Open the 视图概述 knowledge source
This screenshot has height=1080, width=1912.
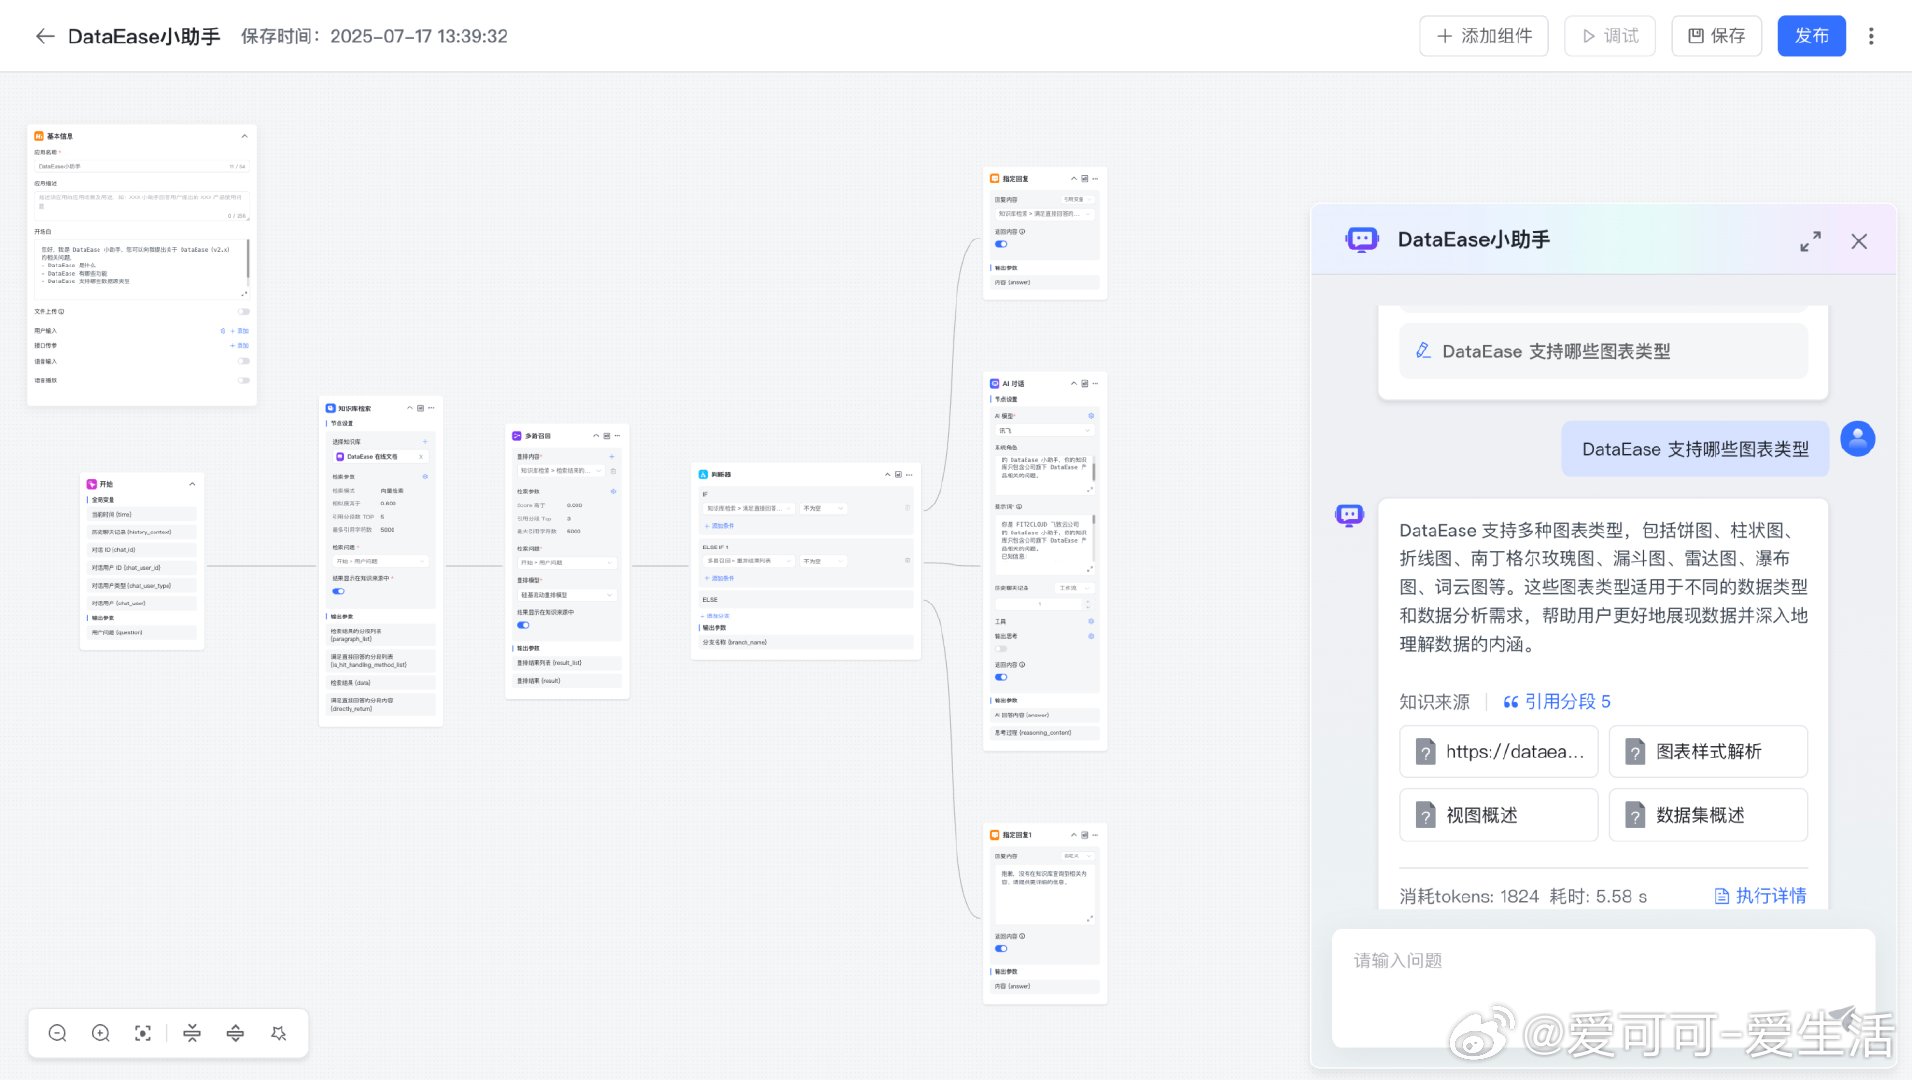pyautogui.click(x=1498, y=815)
